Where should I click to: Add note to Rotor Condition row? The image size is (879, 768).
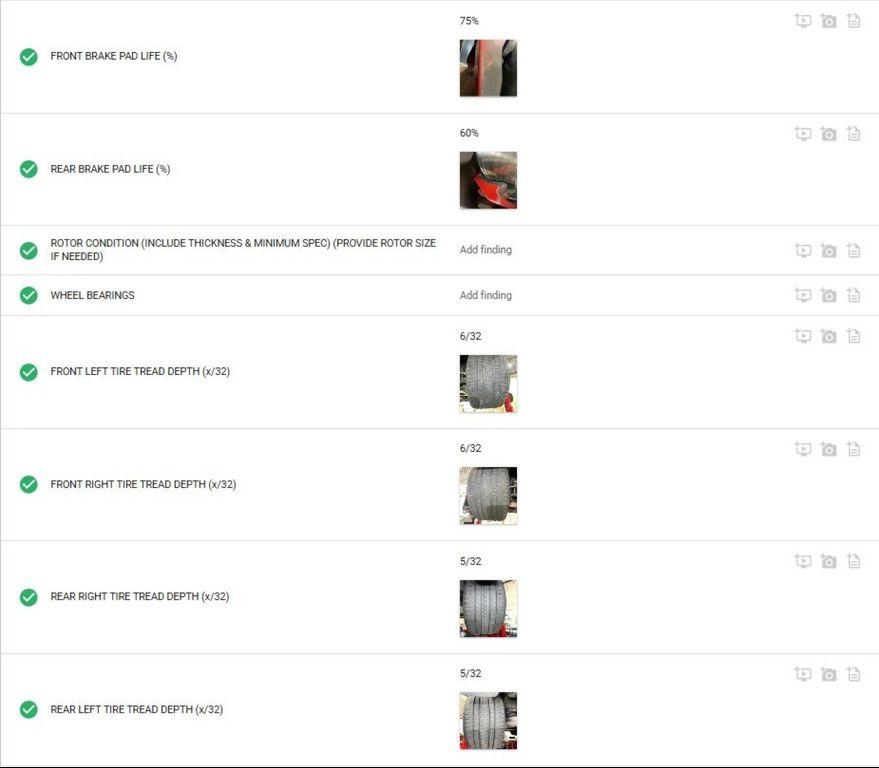point(854,250)
